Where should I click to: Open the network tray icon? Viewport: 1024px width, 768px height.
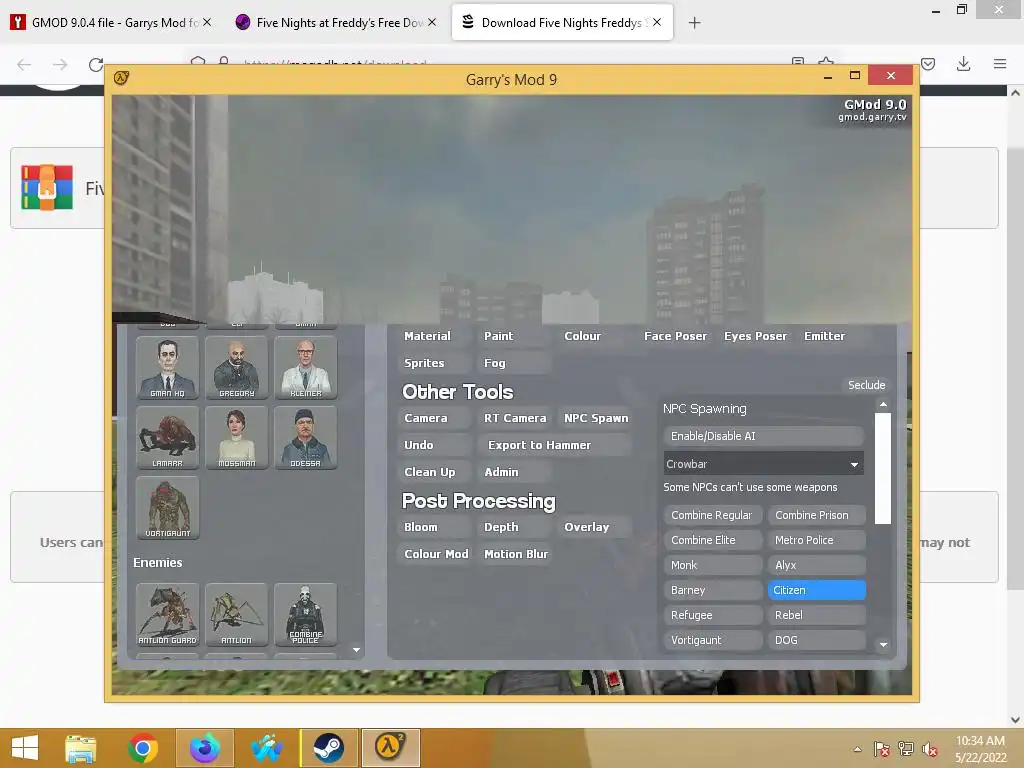[x=906, y=749]
